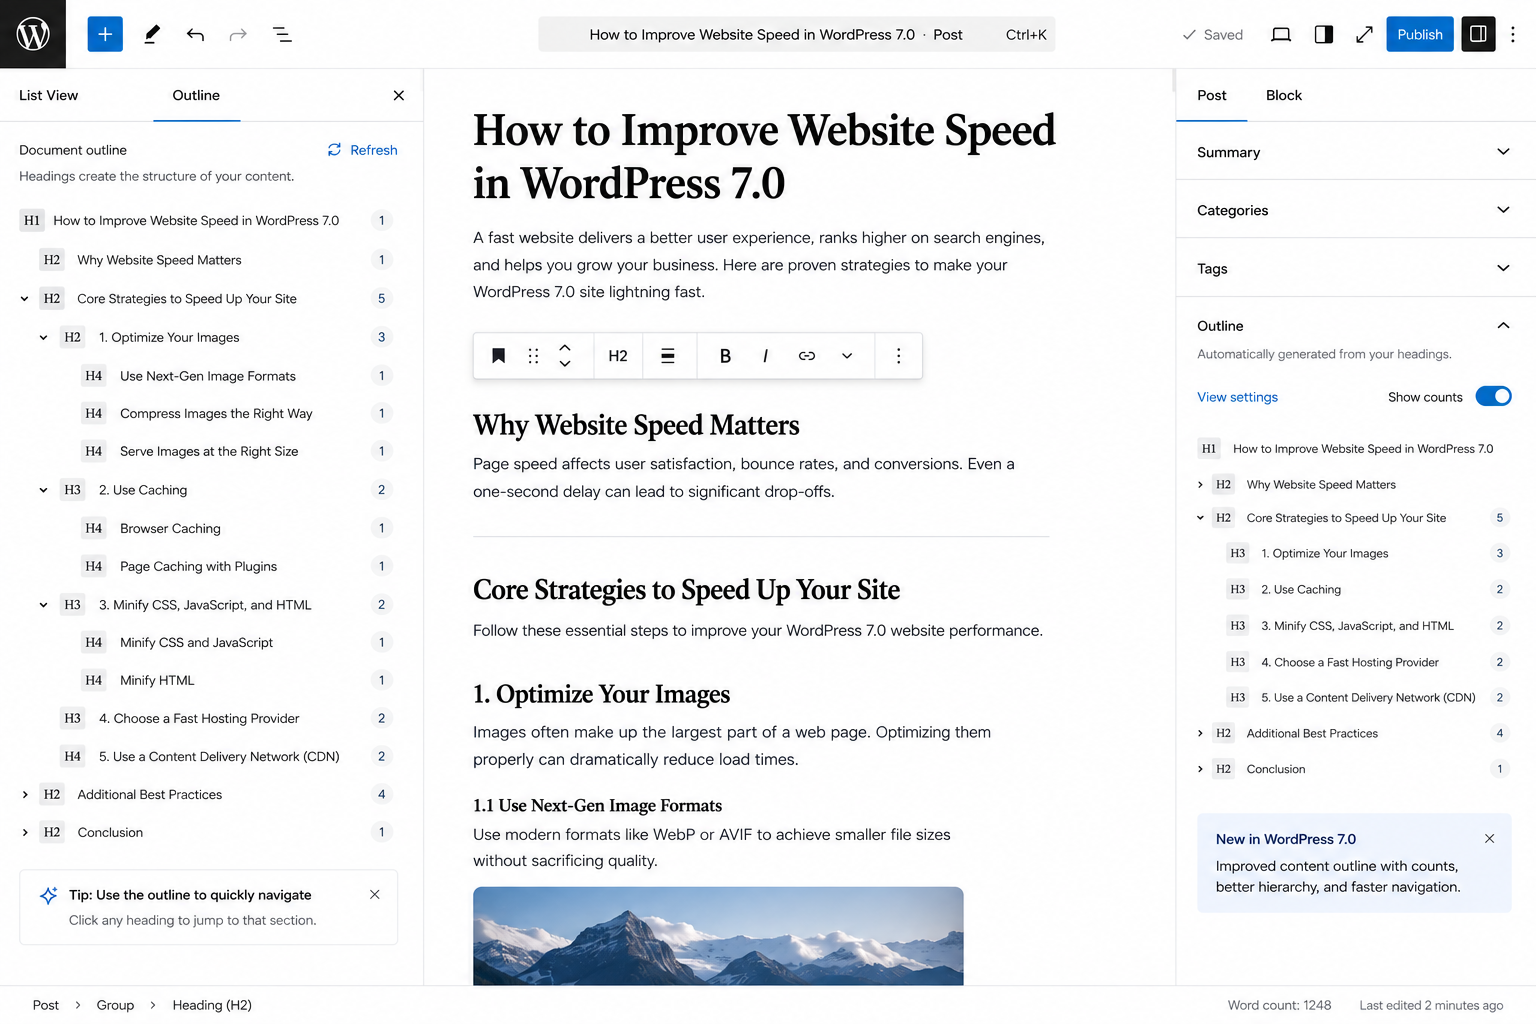The image size is (1536, 1024).
Task: Open the block inserter plus button
Action: [105, 34]
